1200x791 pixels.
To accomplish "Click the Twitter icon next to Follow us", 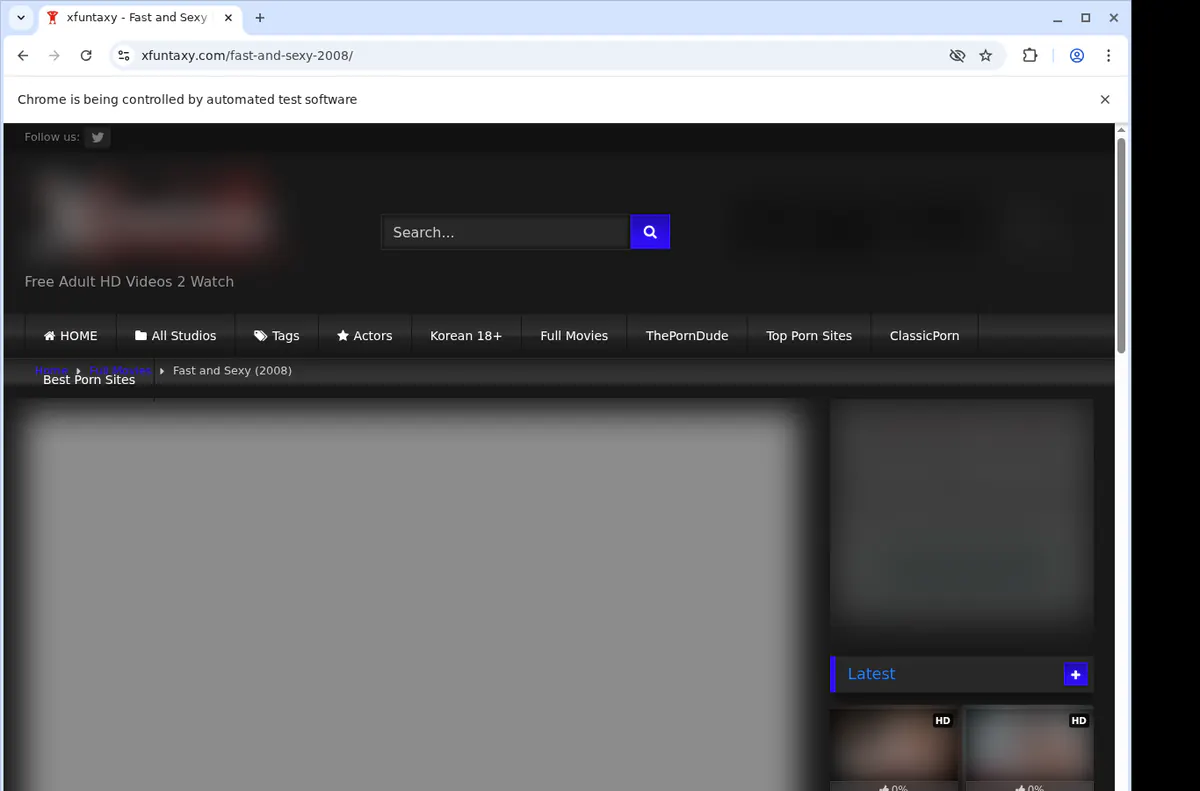I will [x=97, y=138].
